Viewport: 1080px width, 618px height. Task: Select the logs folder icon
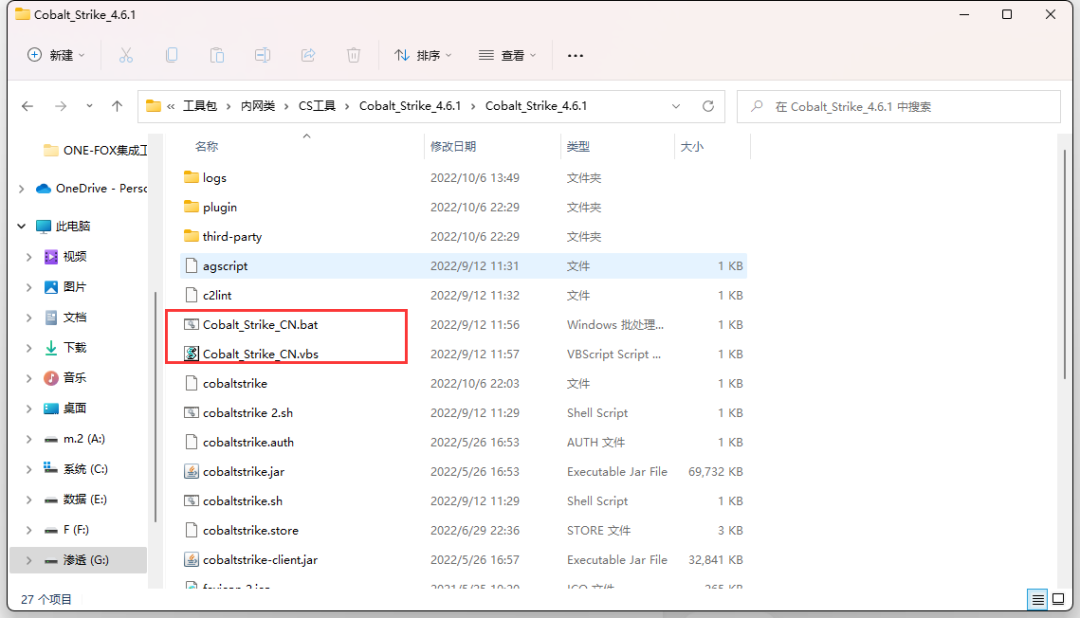(191, 177)
